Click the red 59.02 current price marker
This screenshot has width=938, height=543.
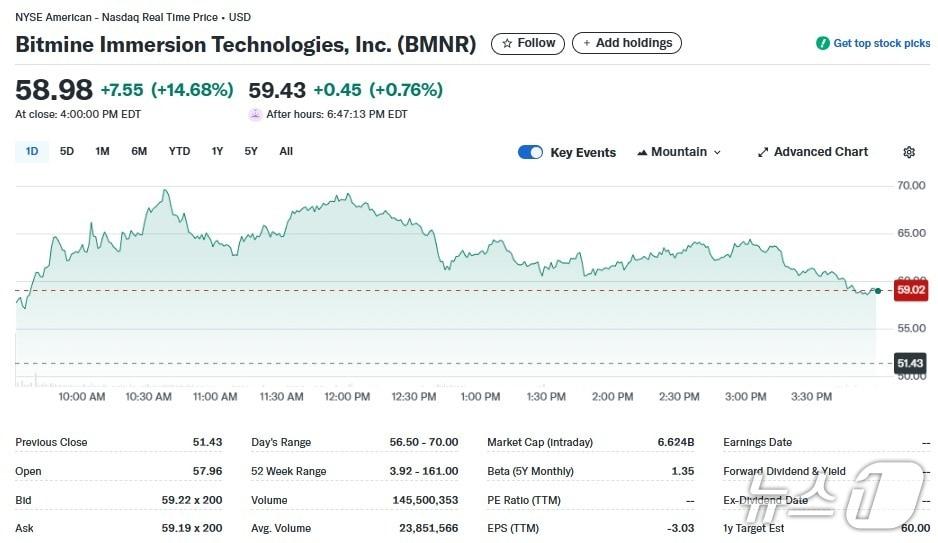pyautogui.click(x=909, y=290)
